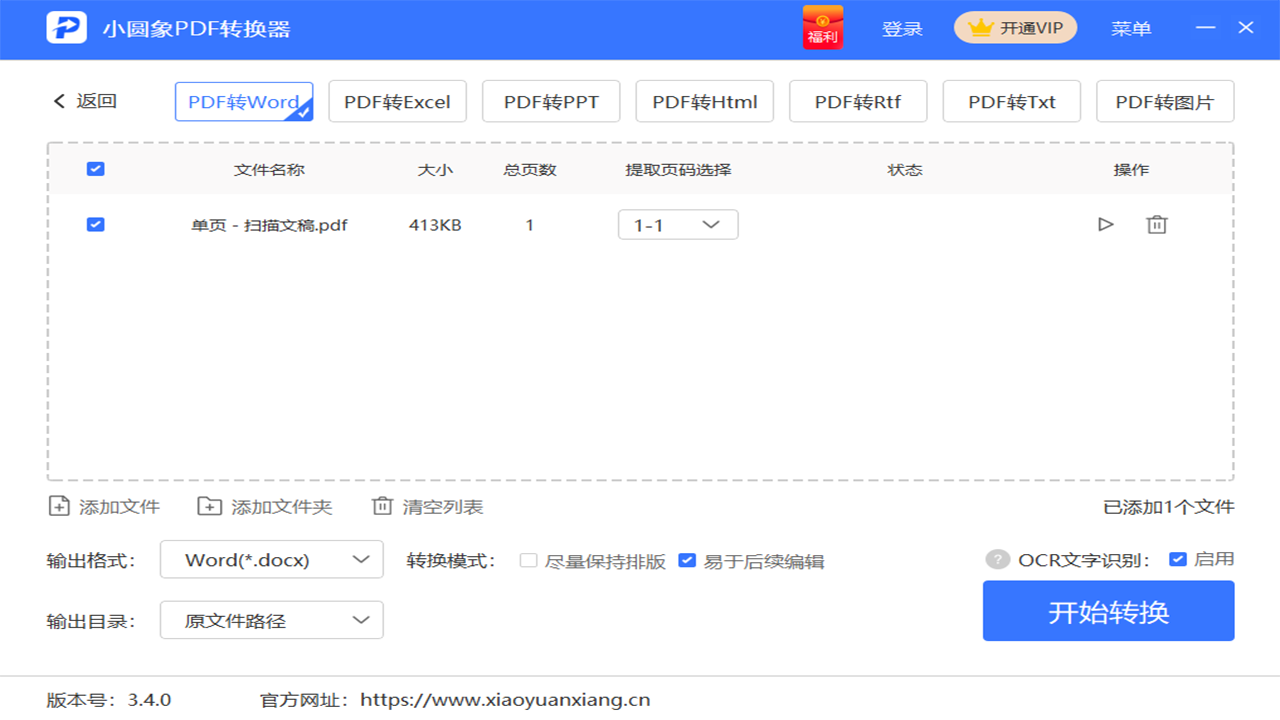Click the 添加文件 (add file) icon
This screenshot has width=1280, height=720.
pos(59,506)
